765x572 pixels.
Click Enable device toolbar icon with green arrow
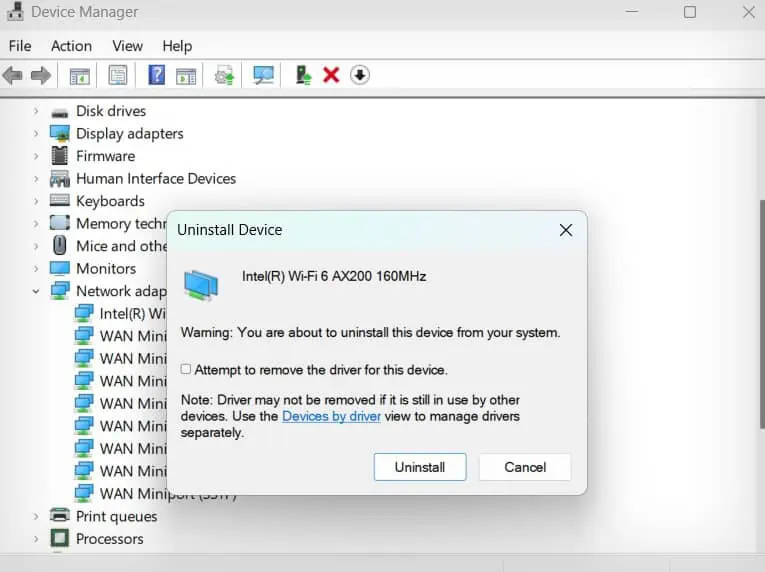tap(303, 75)
